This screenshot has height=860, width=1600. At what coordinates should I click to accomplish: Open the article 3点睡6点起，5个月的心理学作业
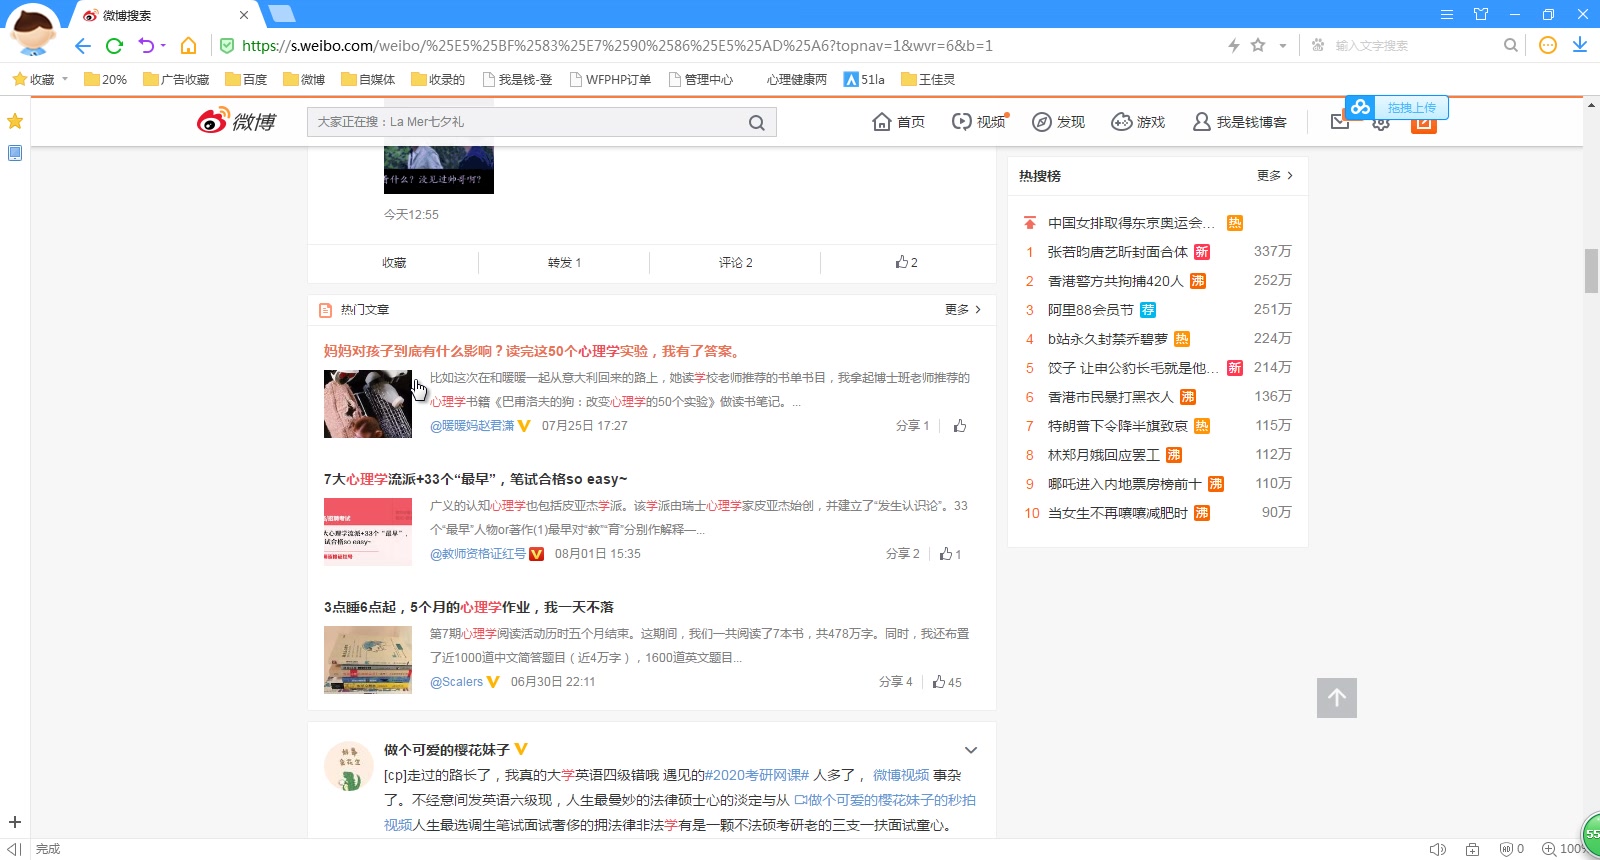468,607
